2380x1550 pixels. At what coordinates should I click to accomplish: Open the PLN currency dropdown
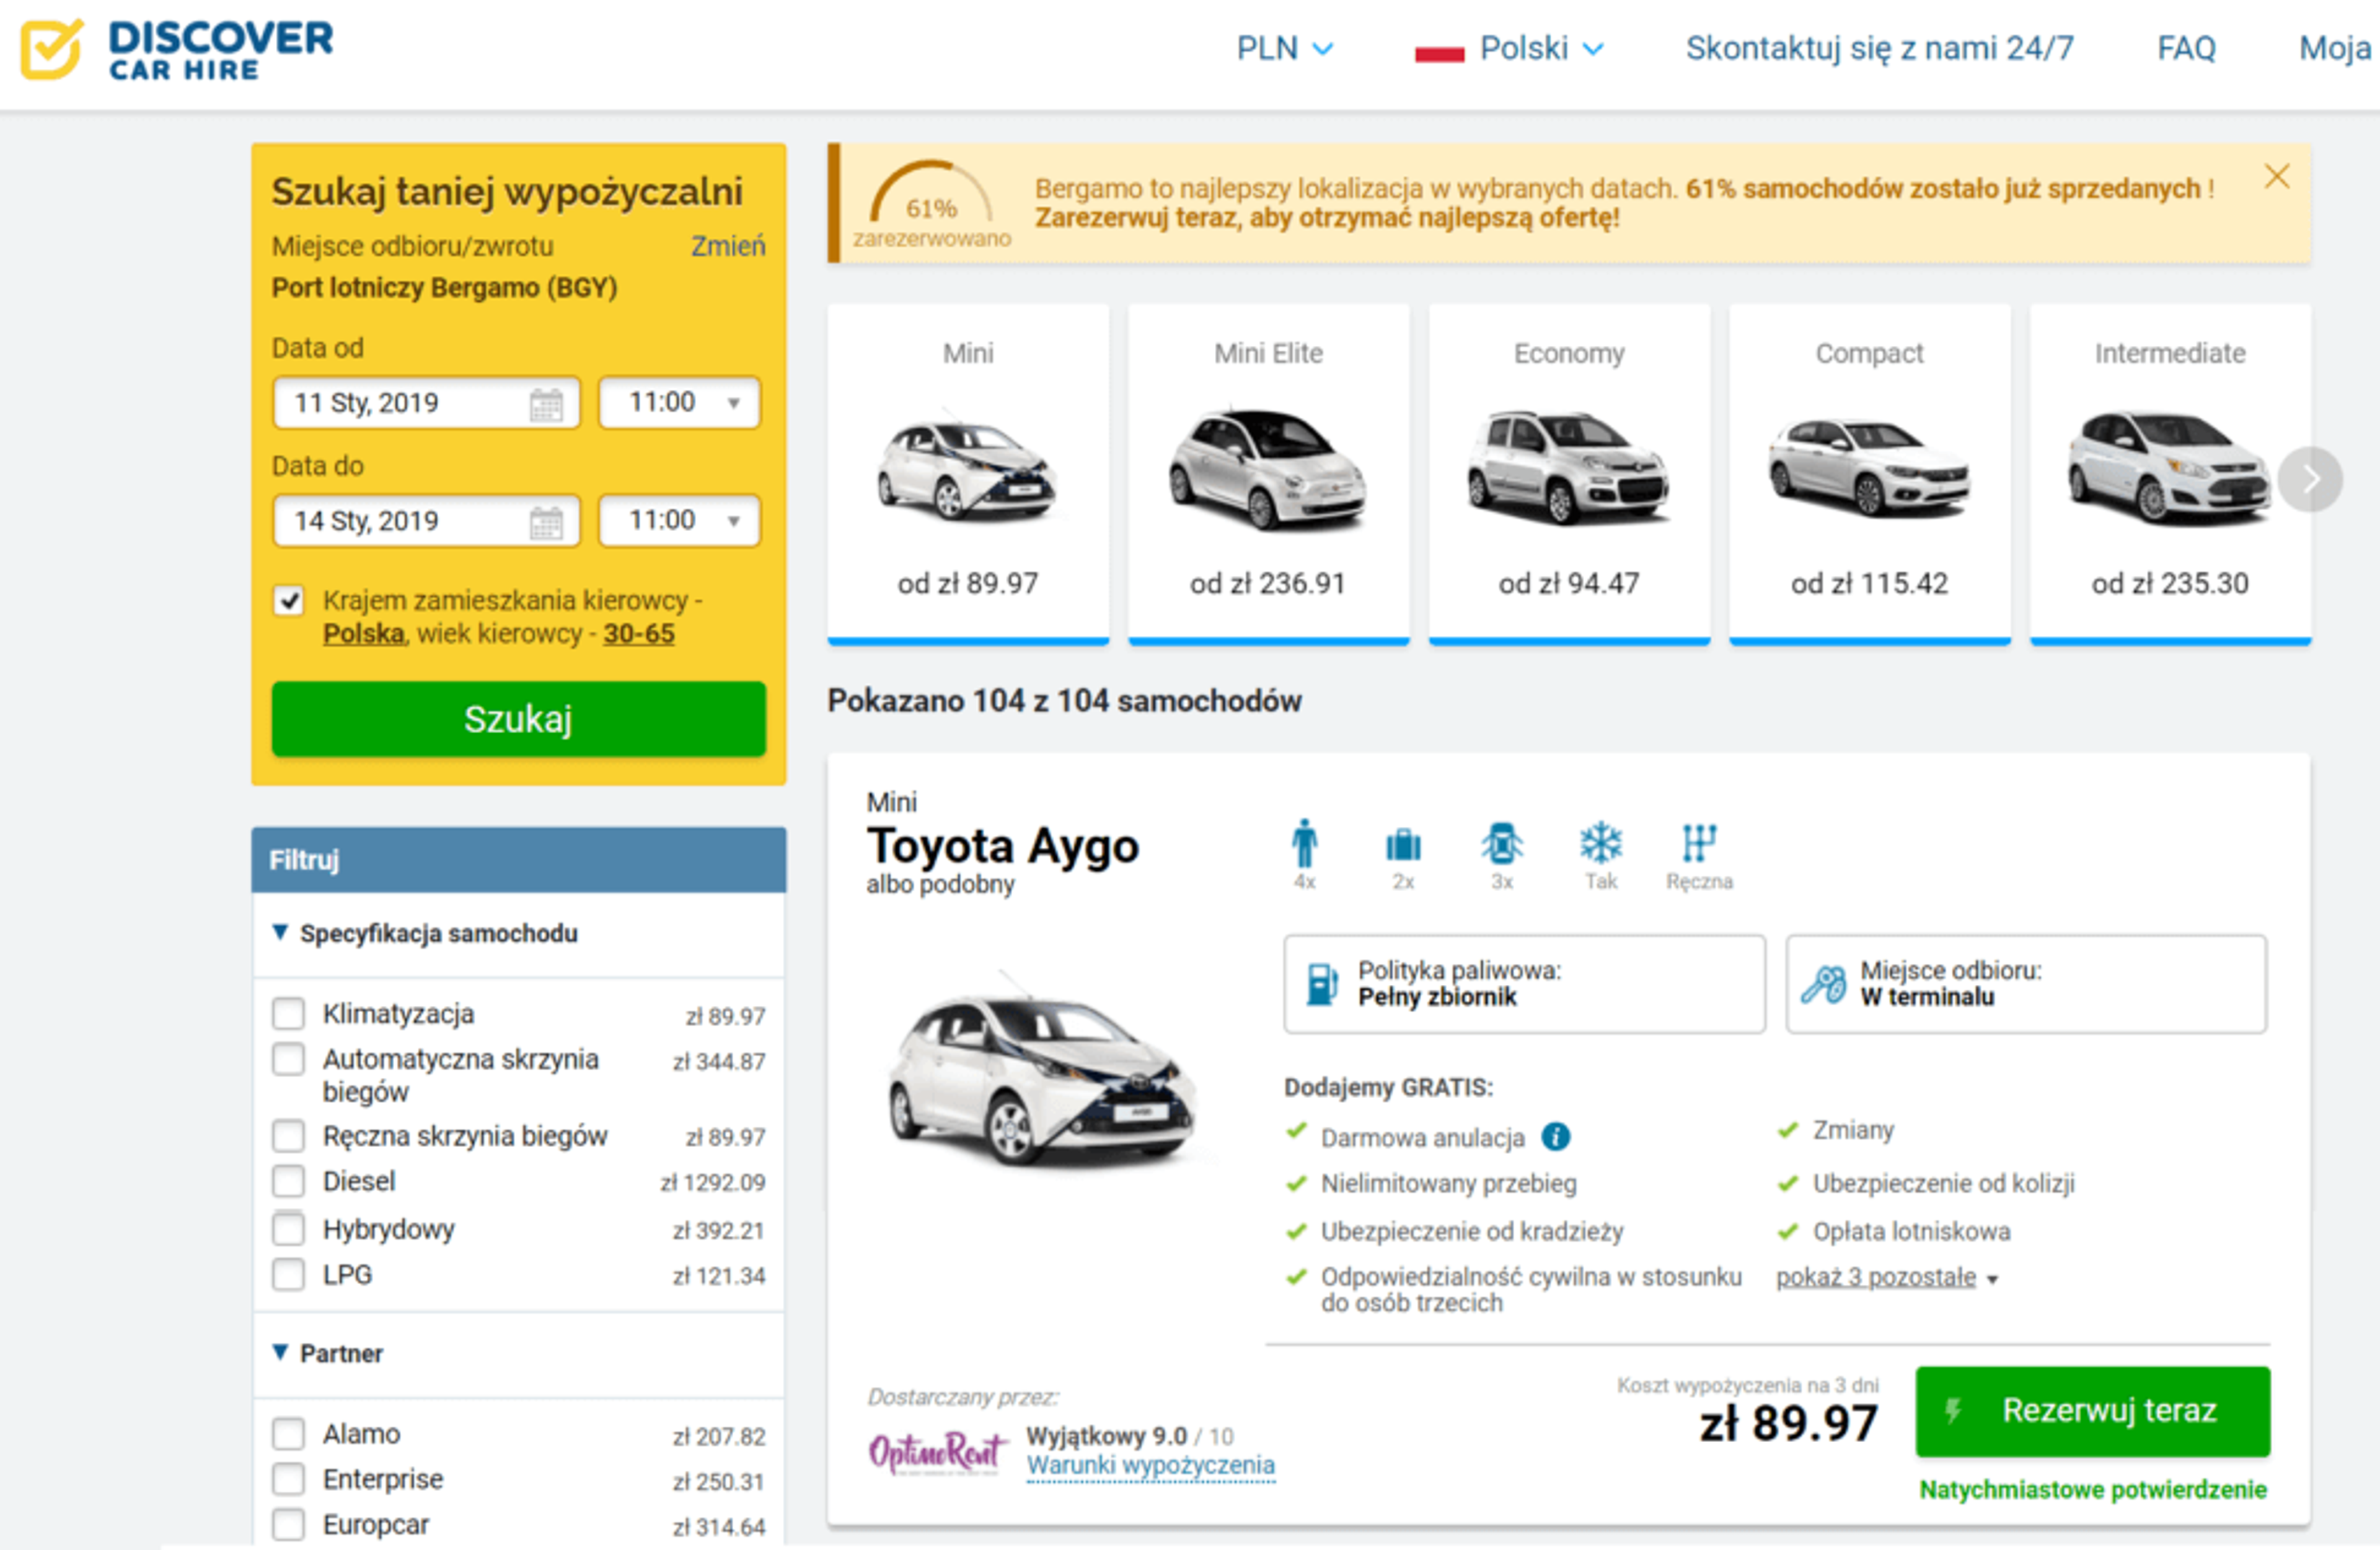[x=1284, y=48]
